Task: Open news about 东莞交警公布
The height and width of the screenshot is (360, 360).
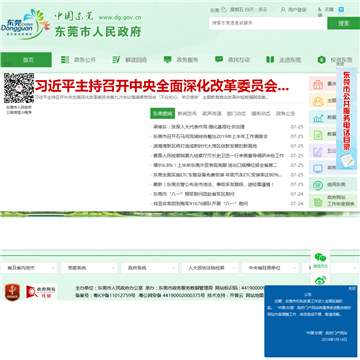Action: [213, 184]
